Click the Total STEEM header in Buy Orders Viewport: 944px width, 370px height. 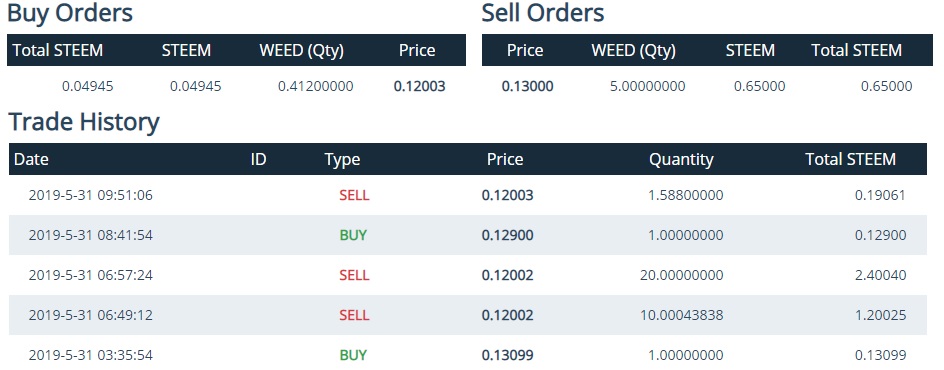[x=58, y=51]
